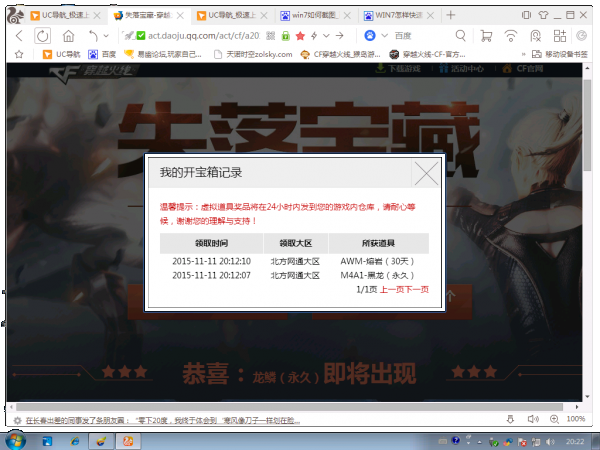Reload the page with refresh icon
Viewport: 600px width, 450px height.
click(x=42, y=36)
